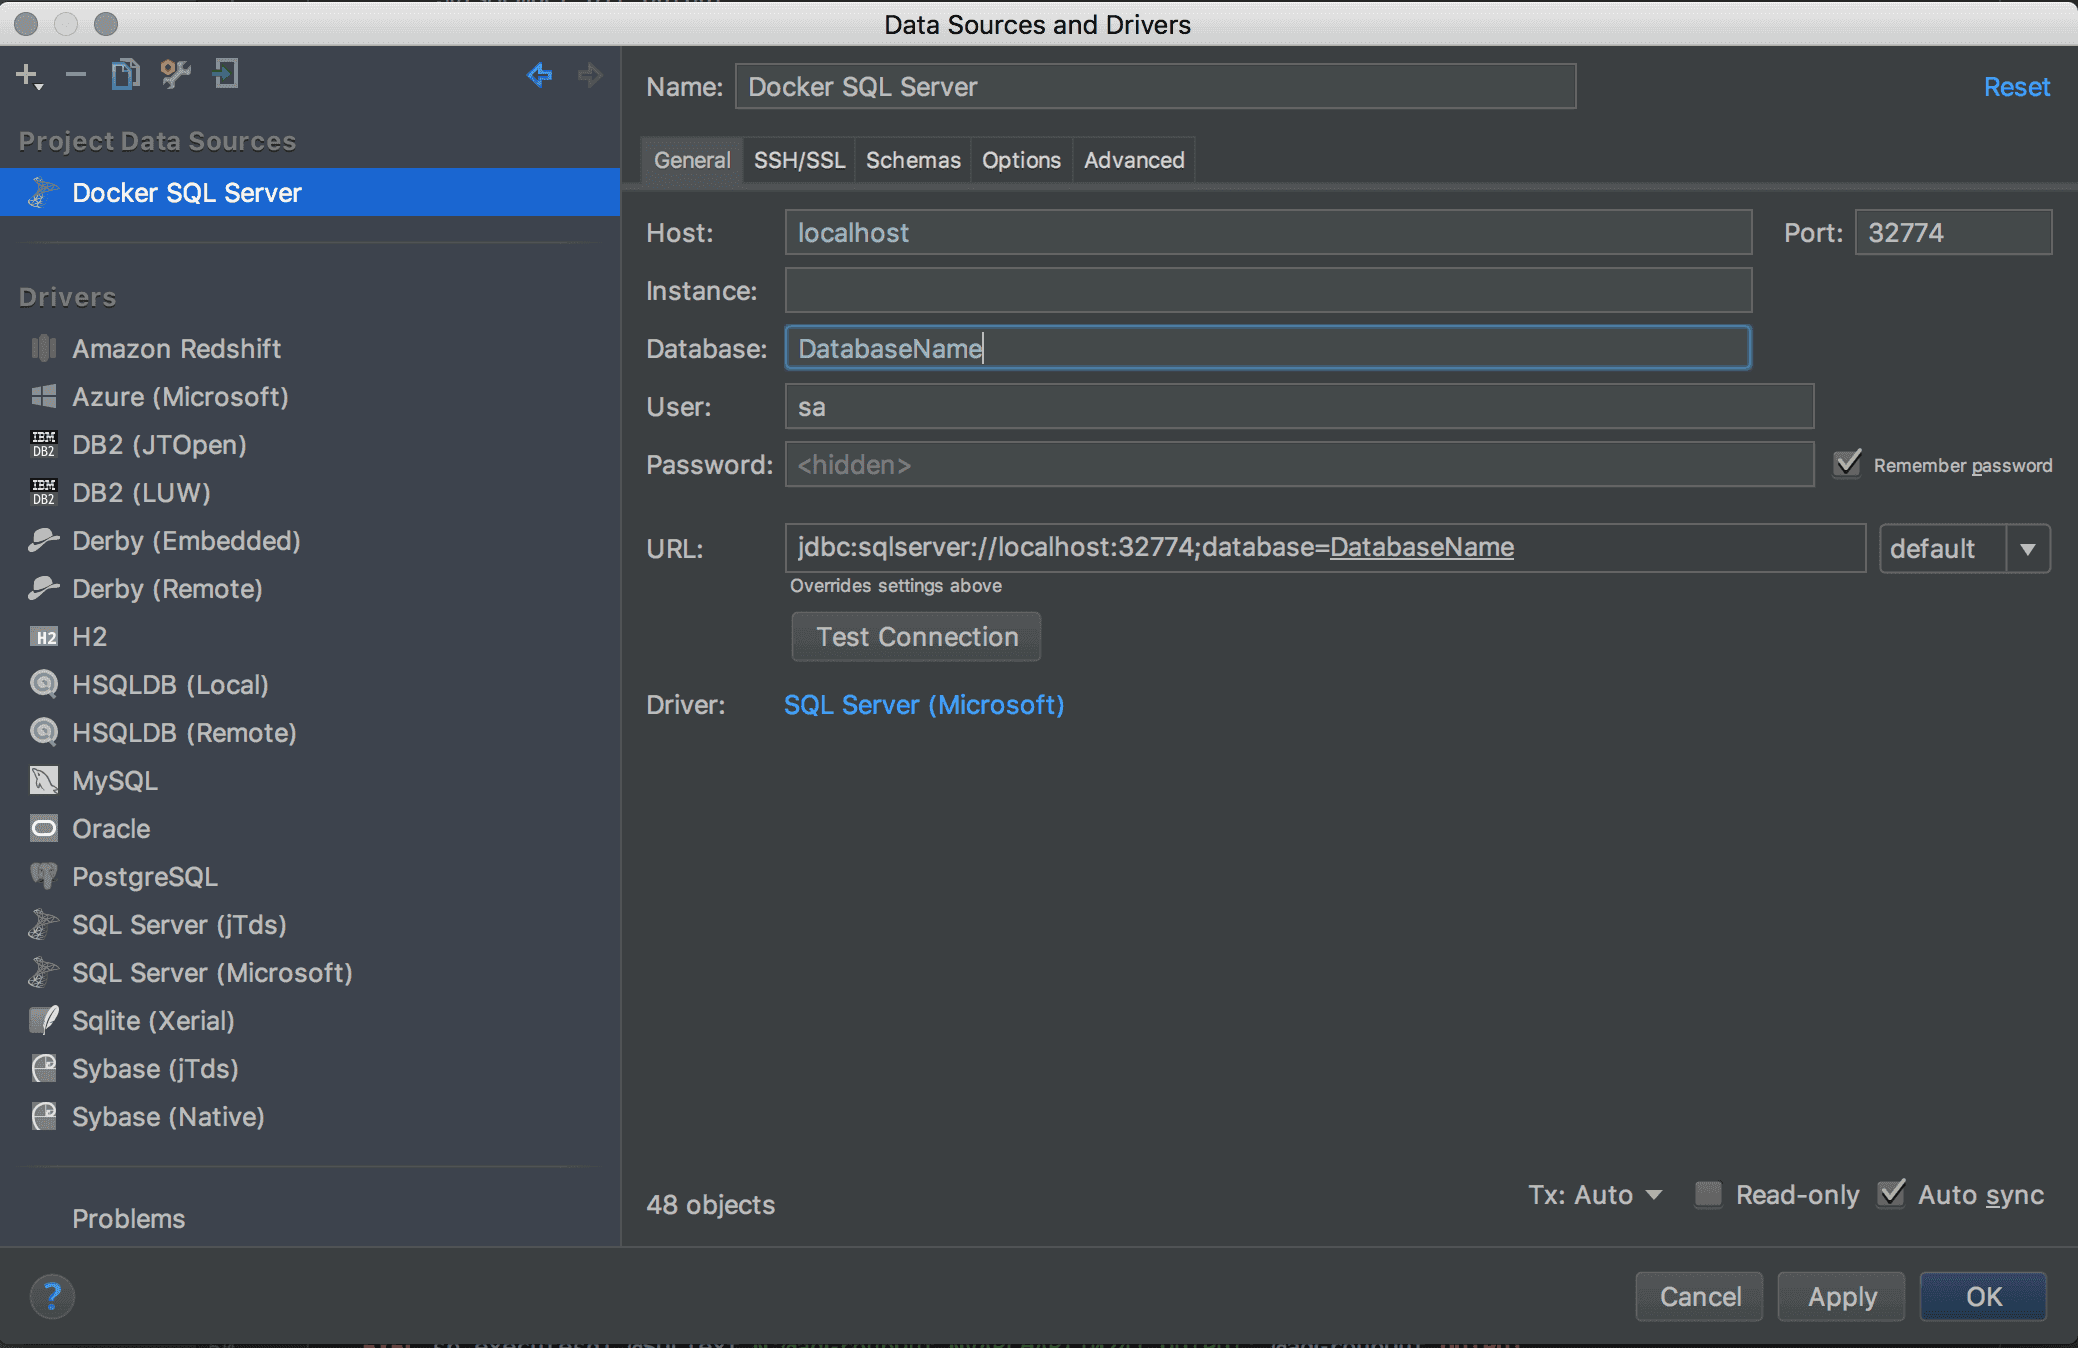
Task: Click the Sybase (jTds) icon
Action: [44, 1068]
